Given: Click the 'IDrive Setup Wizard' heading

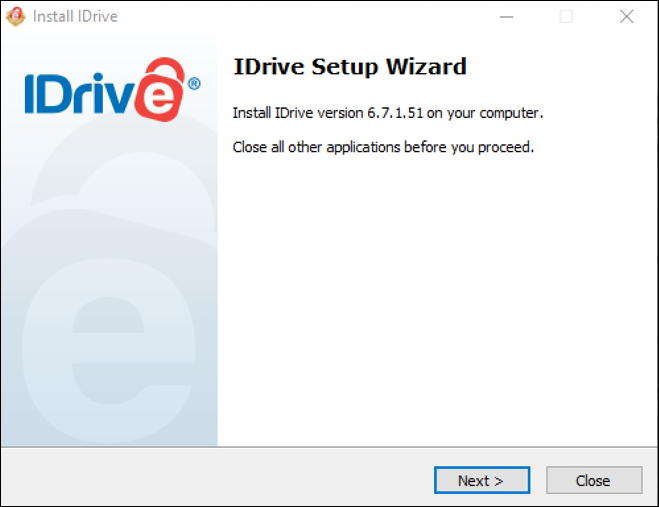Looking at the screenshot, I should click(x=350, y=67).
